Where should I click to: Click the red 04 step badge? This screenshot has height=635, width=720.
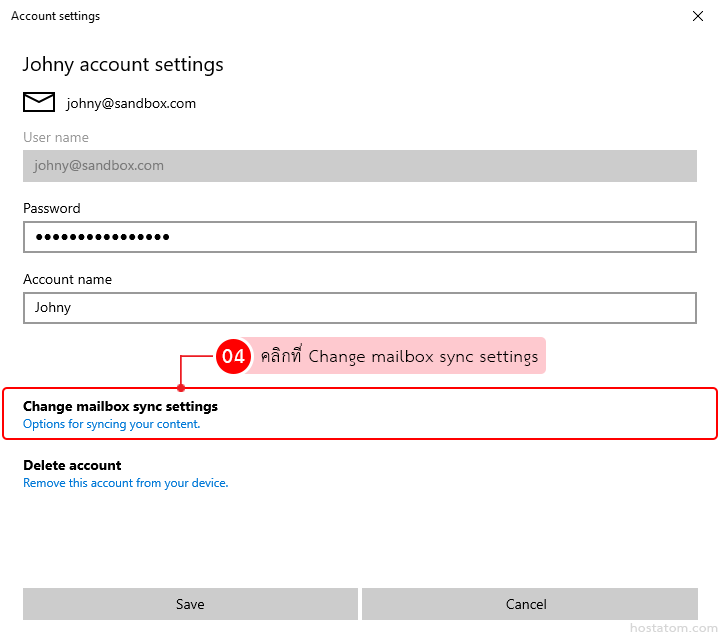point(233,356)
